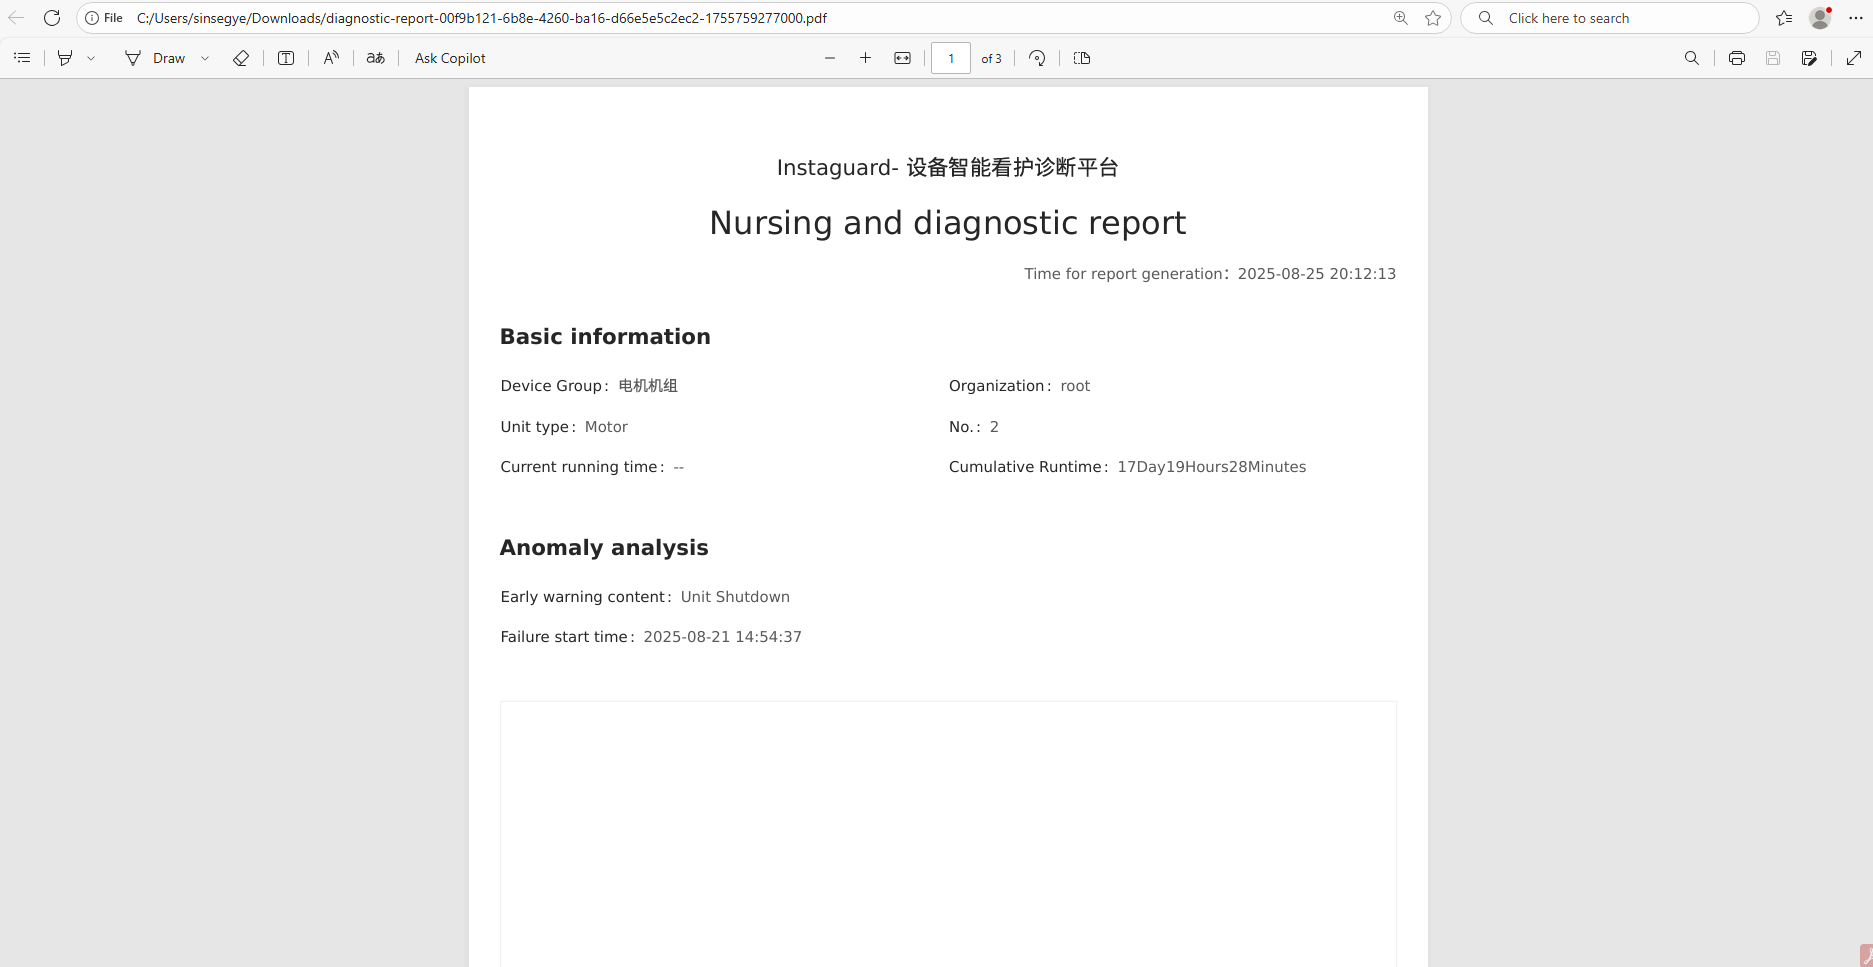Open the Translate option
This screenshot has height=967, width=1873.
(376, 58)
